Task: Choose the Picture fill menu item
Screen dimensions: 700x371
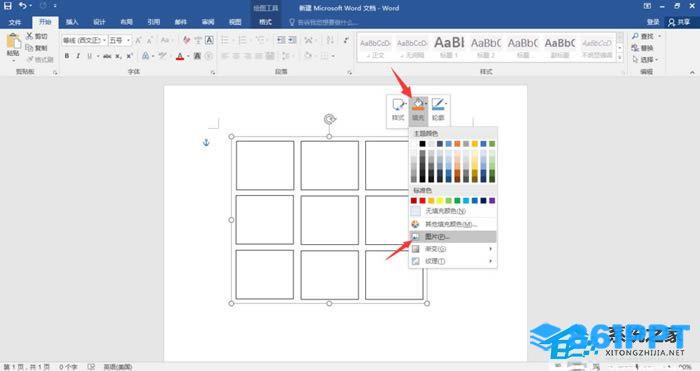Action: pos(453,237)
